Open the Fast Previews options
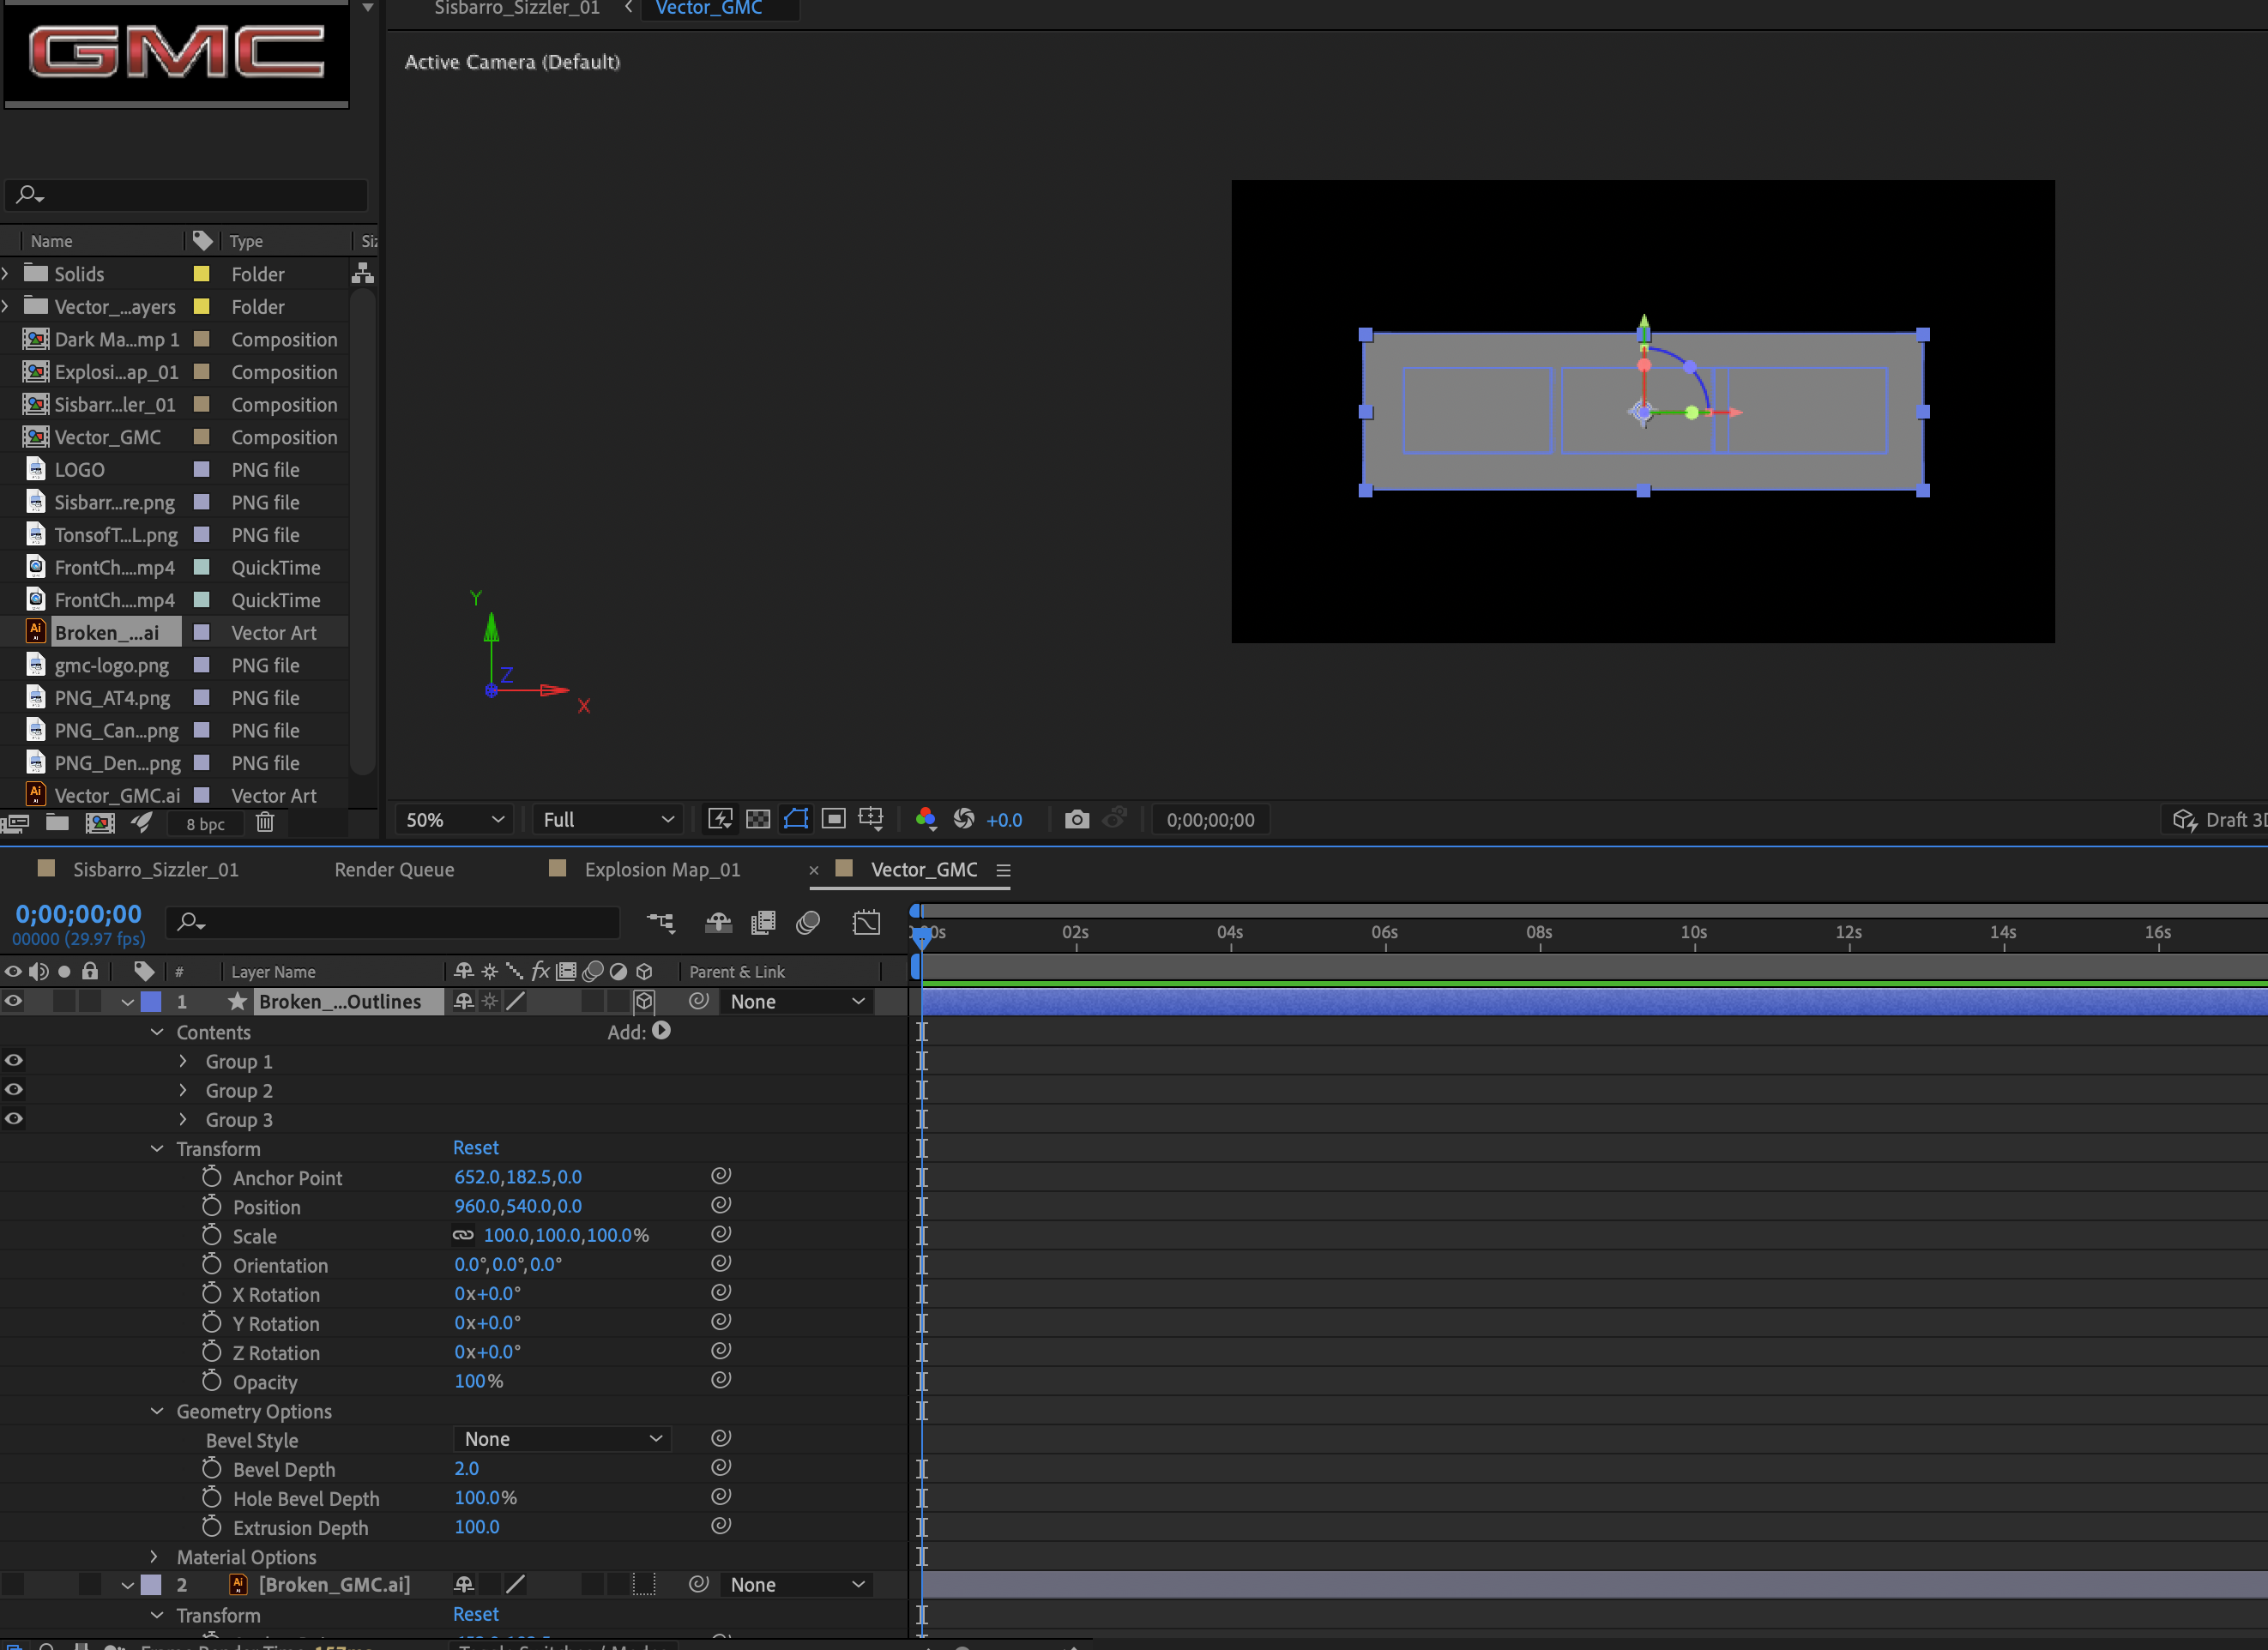This screenshot has width=2268, height=1650. click(x=720, y=819)
